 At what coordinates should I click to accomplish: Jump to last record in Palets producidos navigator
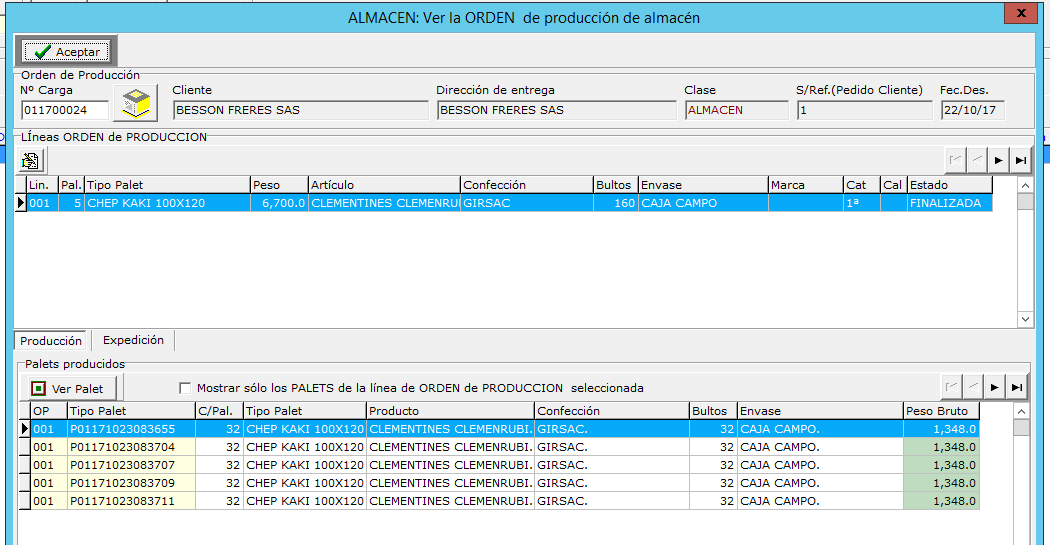(1016, 387)
